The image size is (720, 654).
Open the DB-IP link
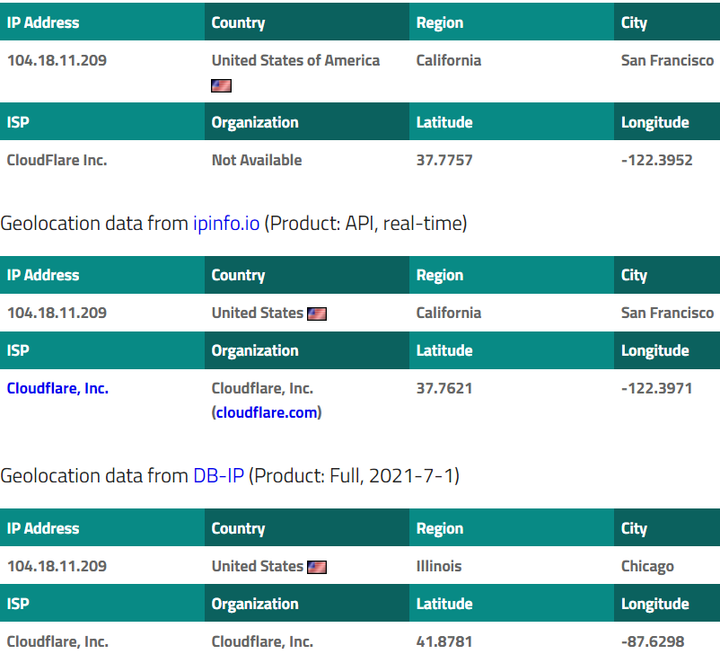click(x=219, y=476)
